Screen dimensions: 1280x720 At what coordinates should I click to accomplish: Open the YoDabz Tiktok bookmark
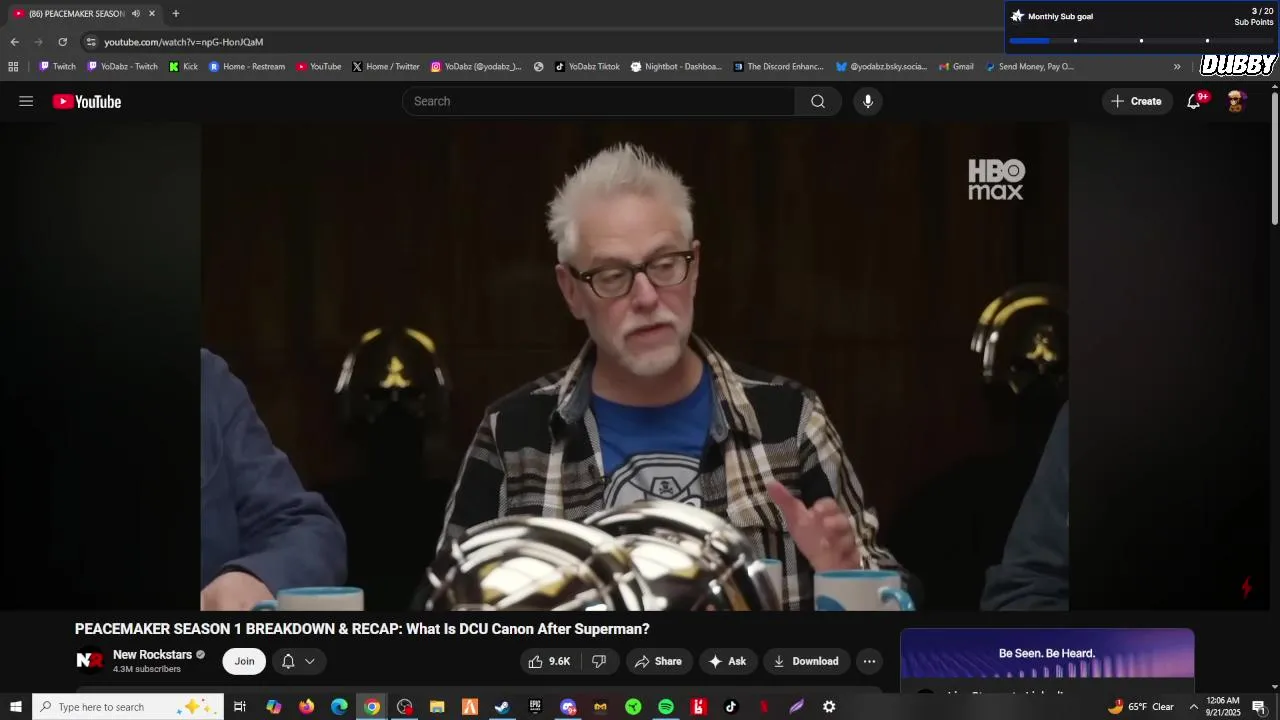[587, 67]
